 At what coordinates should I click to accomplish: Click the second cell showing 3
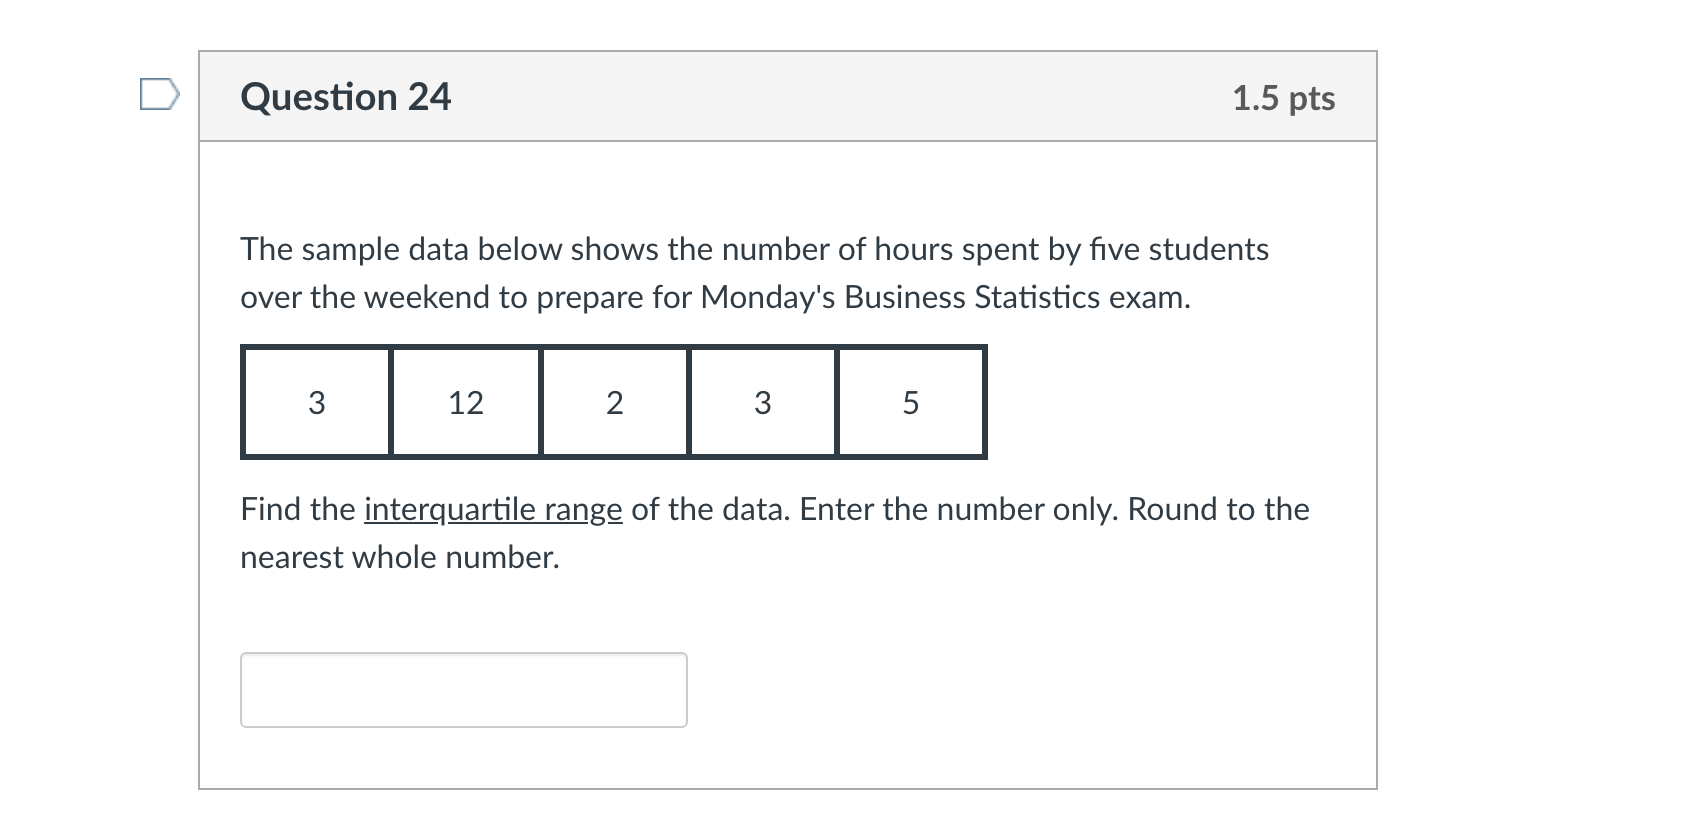[762, 402]
